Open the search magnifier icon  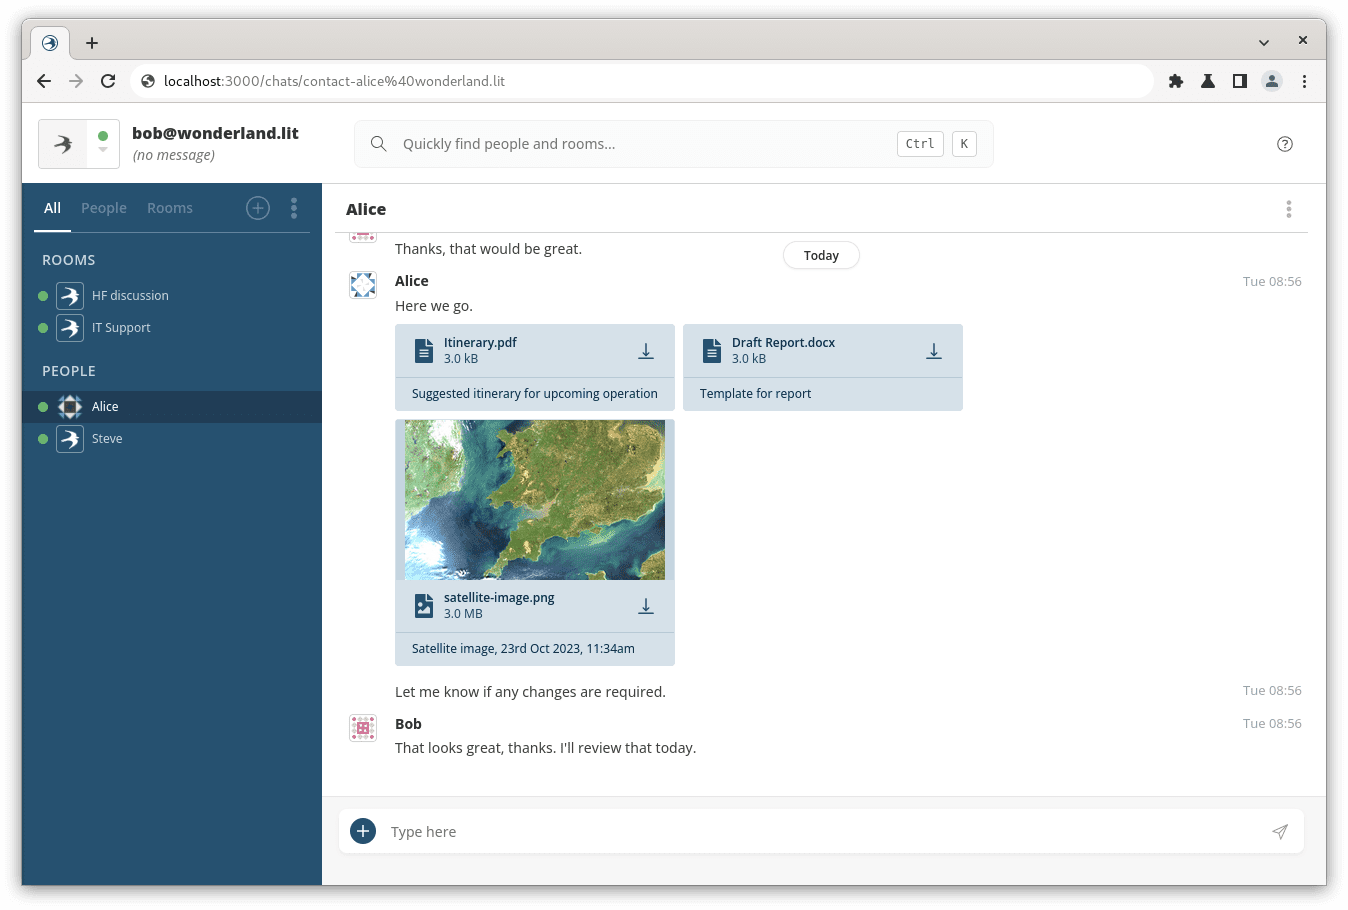(378, 143)
